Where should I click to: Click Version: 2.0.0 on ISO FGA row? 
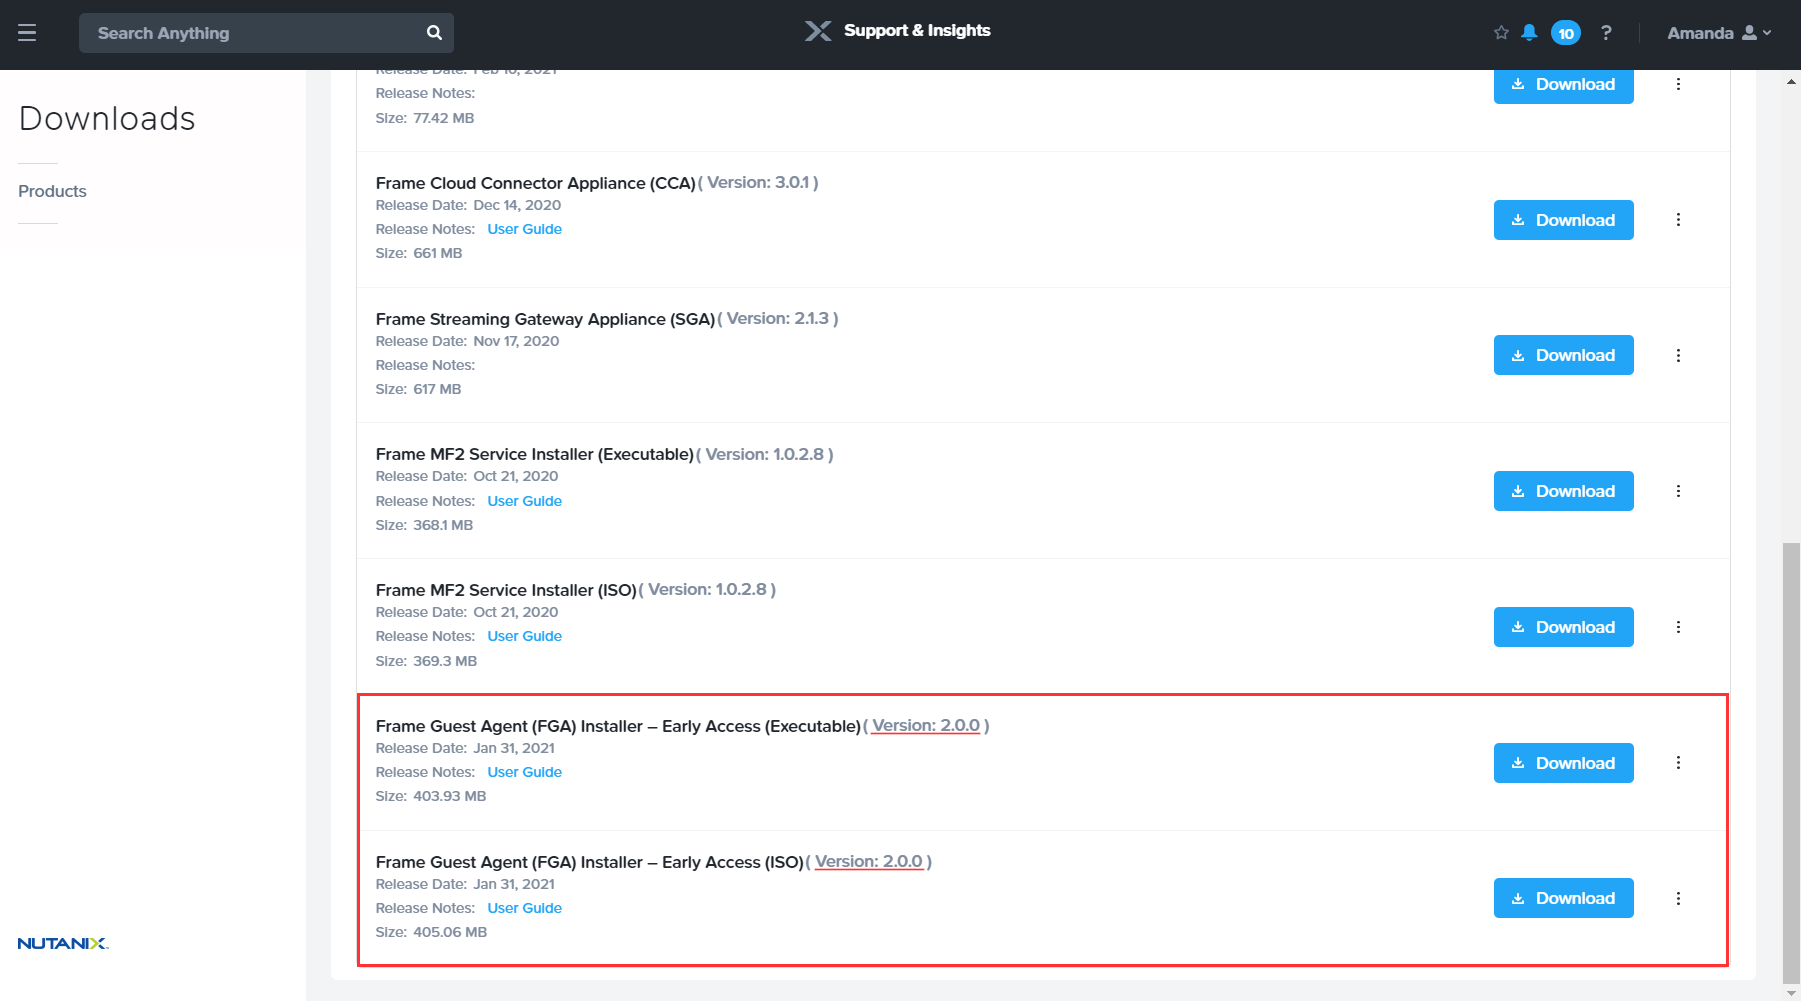869,862
